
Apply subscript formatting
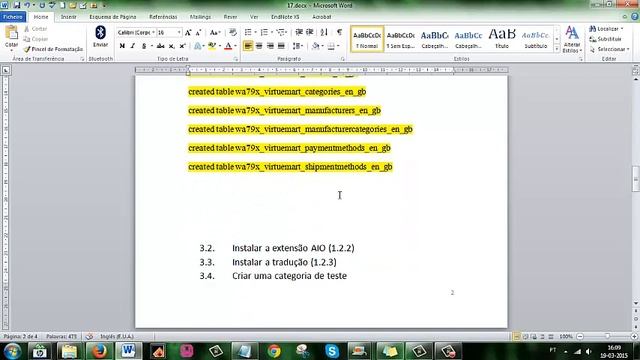(171, 46)
